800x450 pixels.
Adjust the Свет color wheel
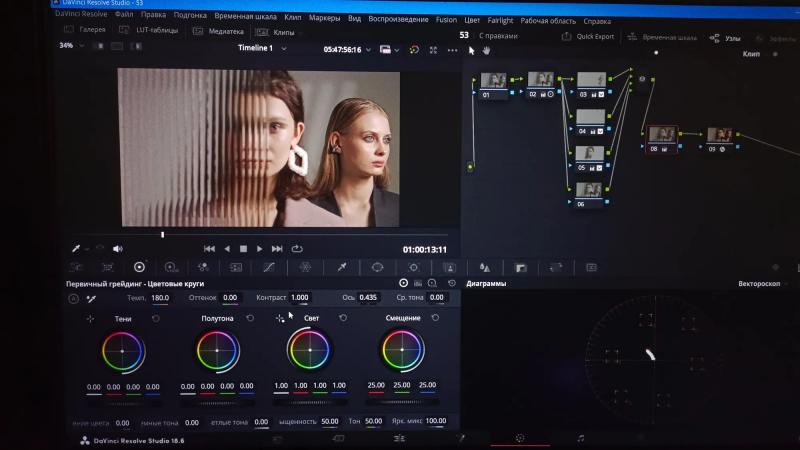[x=309, y=350]
